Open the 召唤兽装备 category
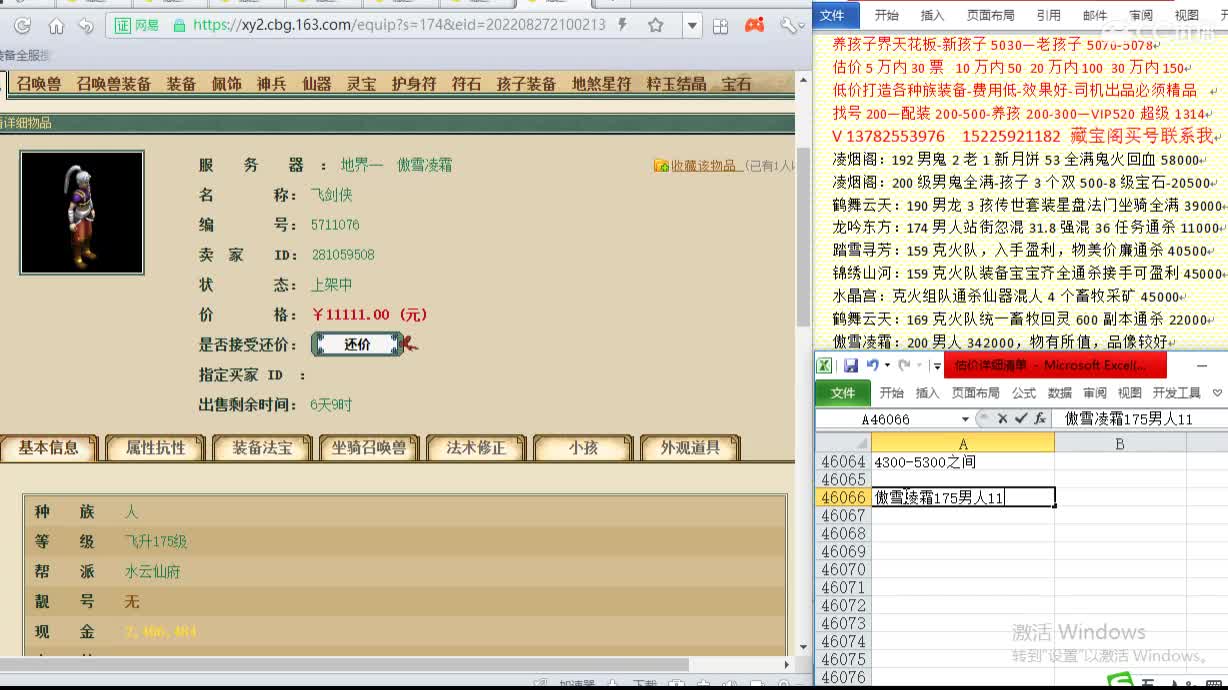Image resolution: width=1228 pixels, height=690 pixels. [113, 84]
